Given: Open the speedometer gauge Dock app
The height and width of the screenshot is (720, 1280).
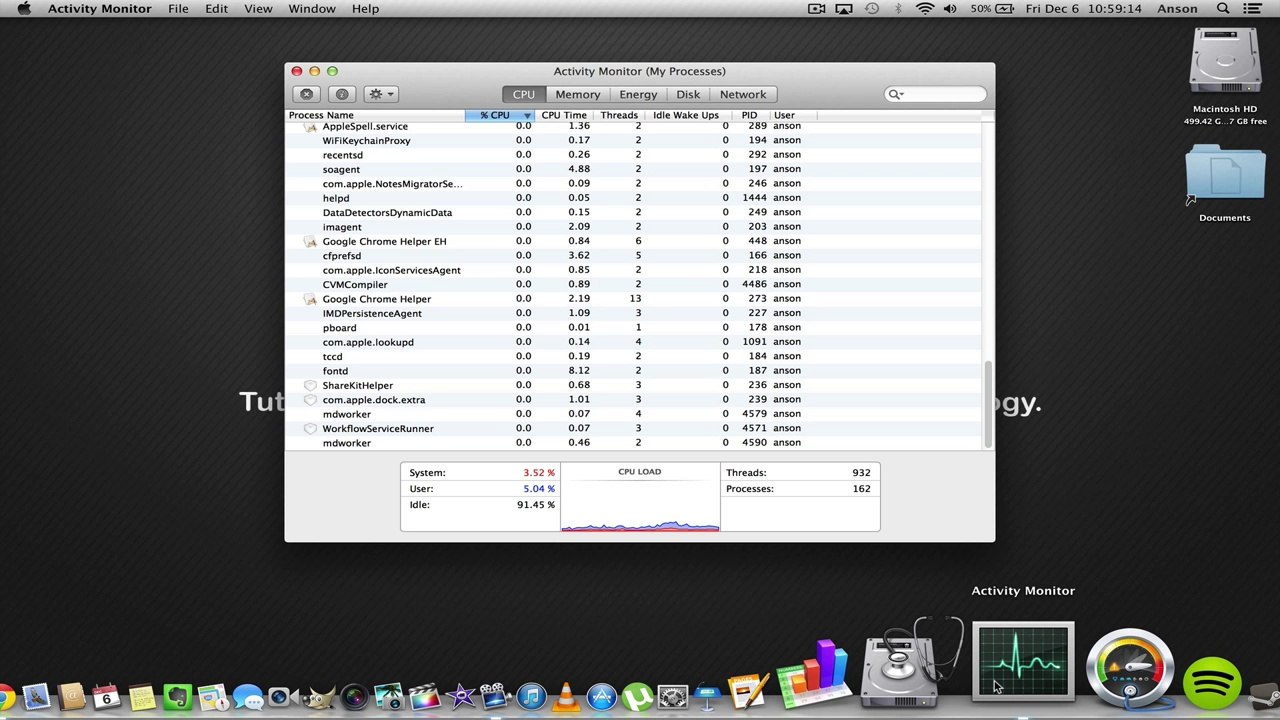Looking at the screenshot, I should click(1130, 666).
